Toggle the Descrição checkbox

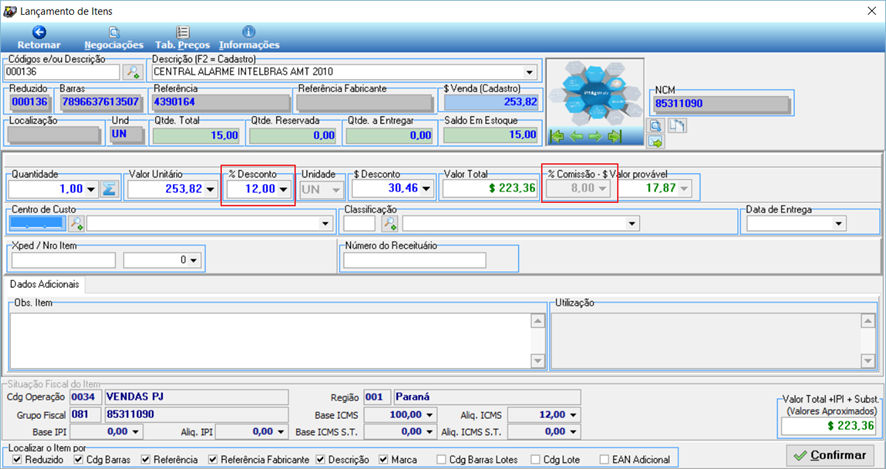(x=320, y=460)
